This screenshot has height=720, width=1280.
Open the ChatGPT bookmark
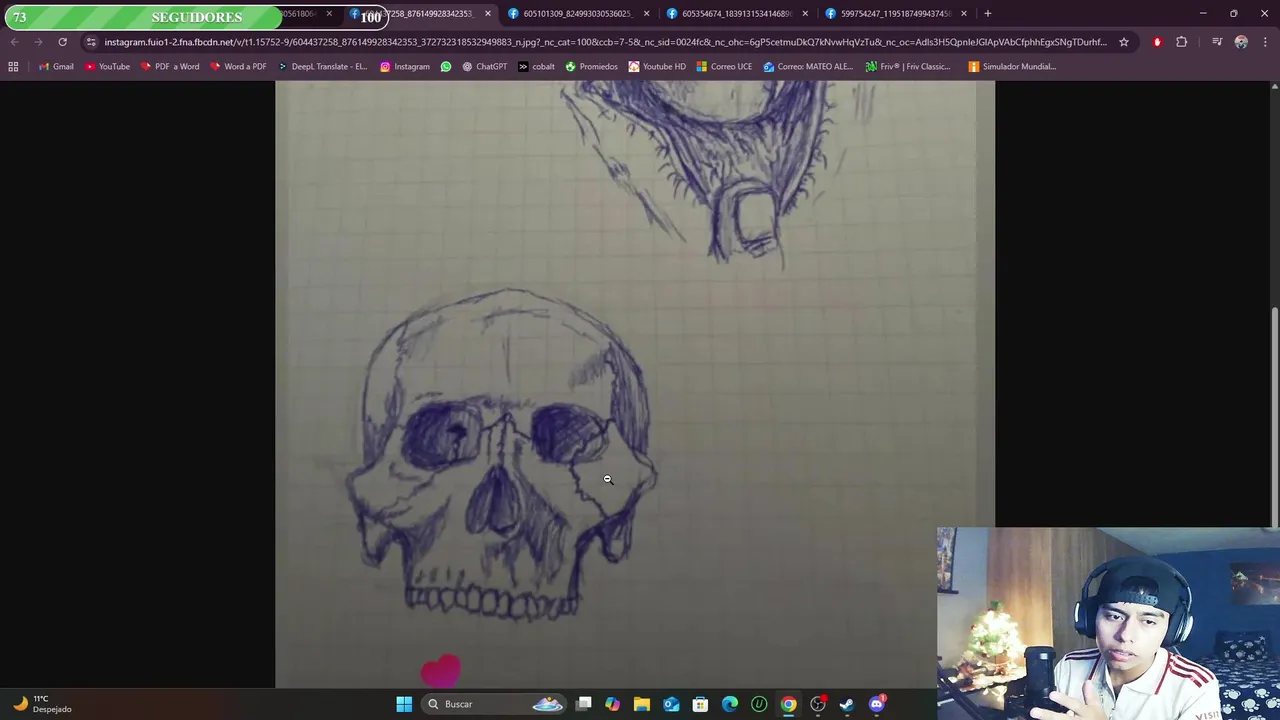pyautogui.click(x=484, y=66)
